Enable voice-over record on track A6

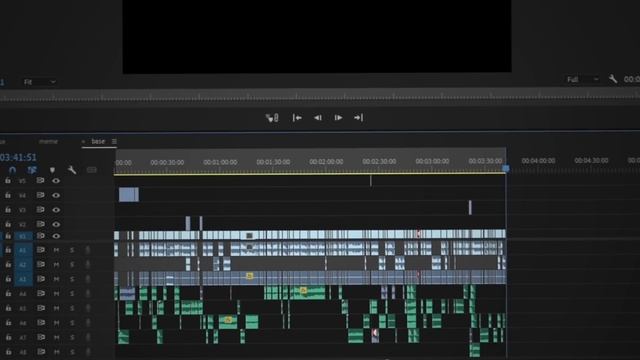tap(88, 322)
